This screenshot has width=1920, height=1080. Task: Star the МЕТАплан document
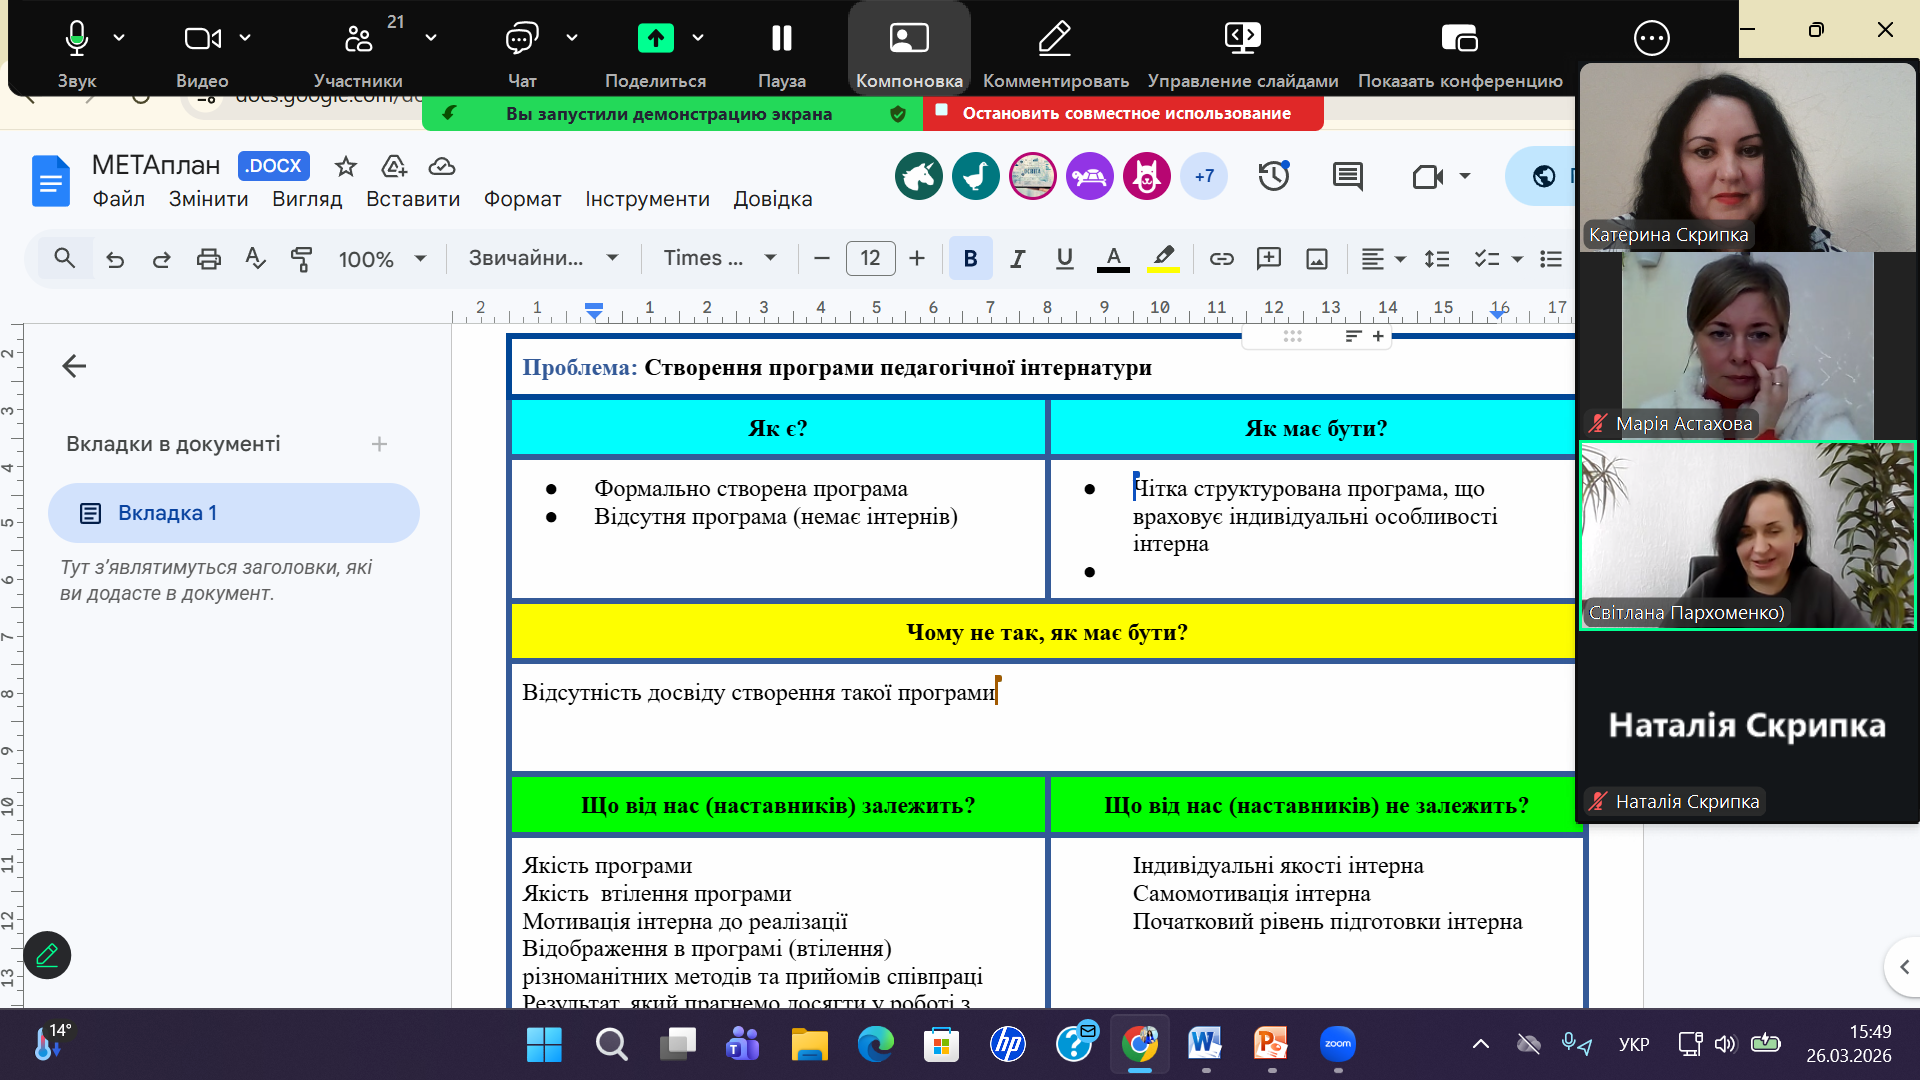[x=346, y=166]
